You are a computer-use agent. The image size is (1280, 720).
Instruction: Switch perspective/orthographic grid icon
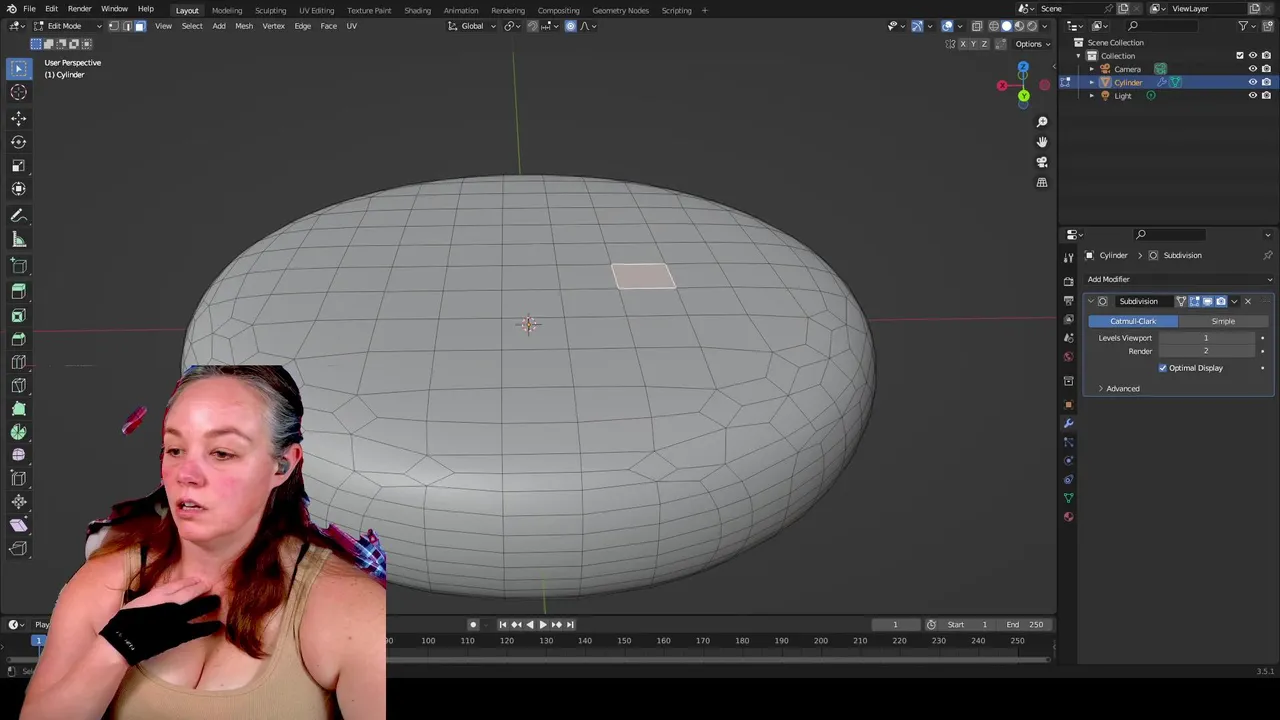coord(1042,183)
